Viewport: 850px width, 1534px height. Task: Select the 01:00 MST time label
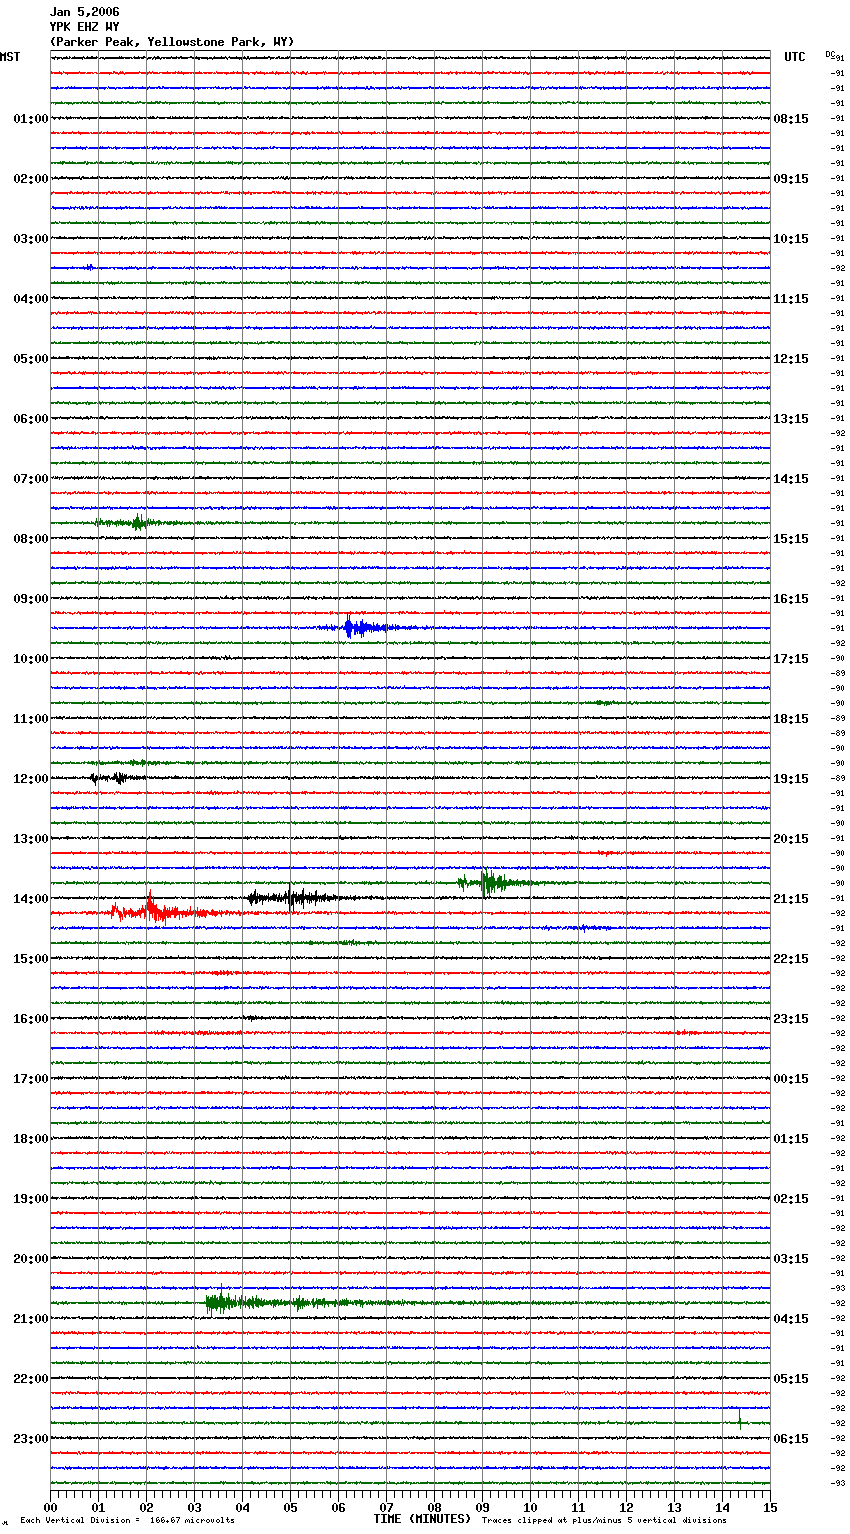coord(30,119)
